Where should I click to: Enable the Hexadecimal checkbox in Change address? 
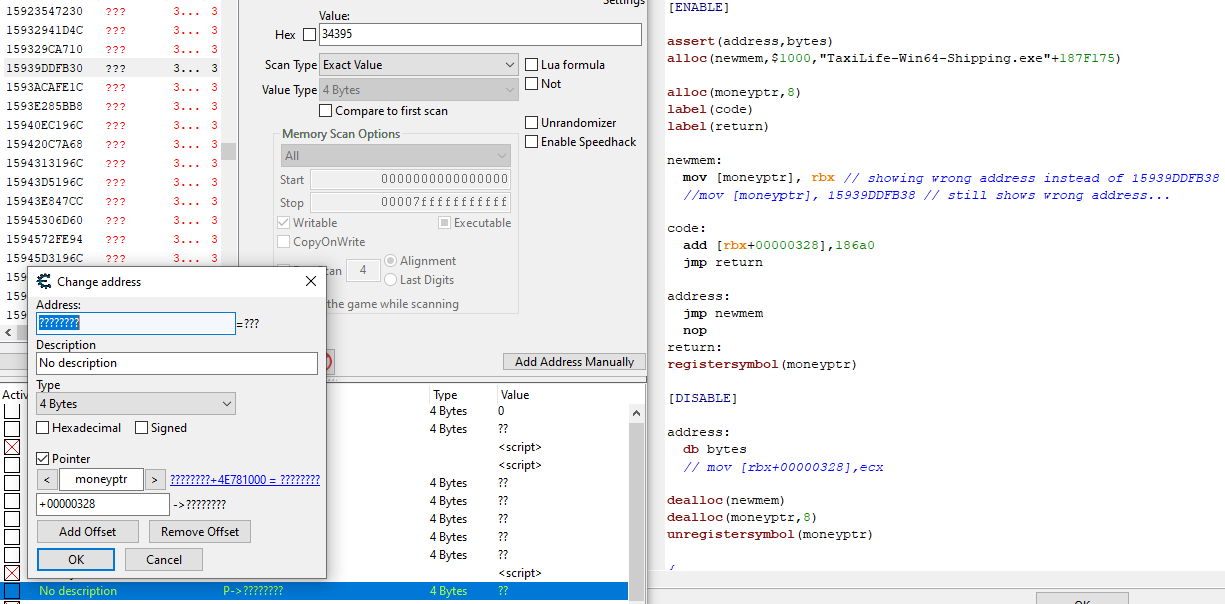point(43,428)
